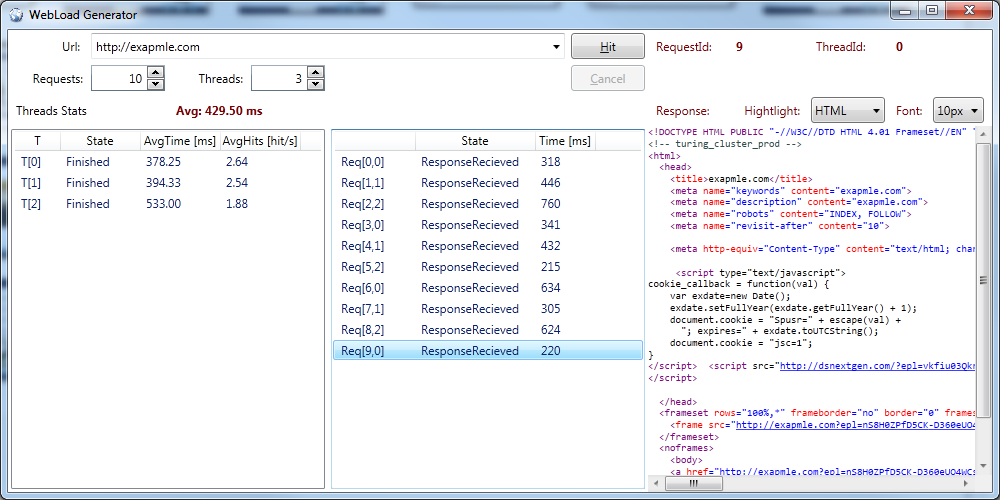Open the dsnextgen.com script link in response

click(878, 366)
